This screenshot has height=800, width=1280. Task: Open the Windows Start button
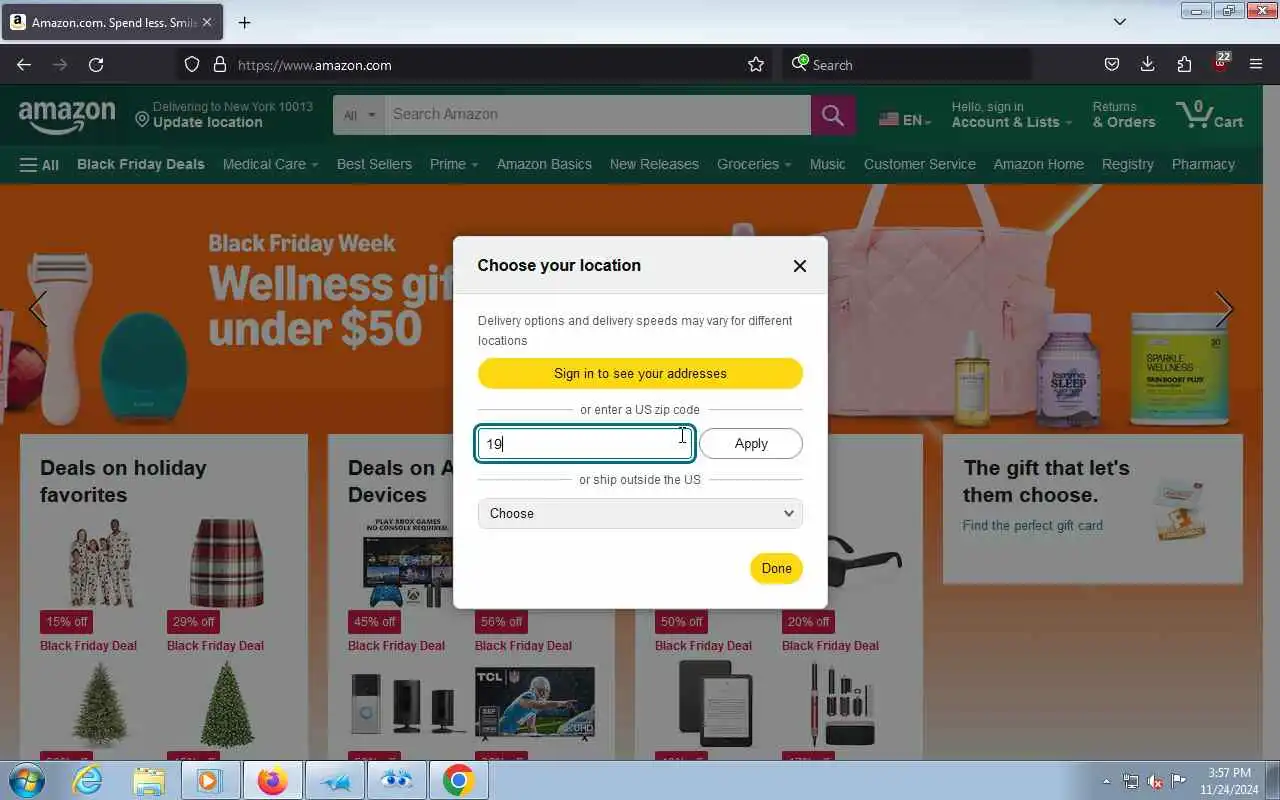click(x=26, y=780)
